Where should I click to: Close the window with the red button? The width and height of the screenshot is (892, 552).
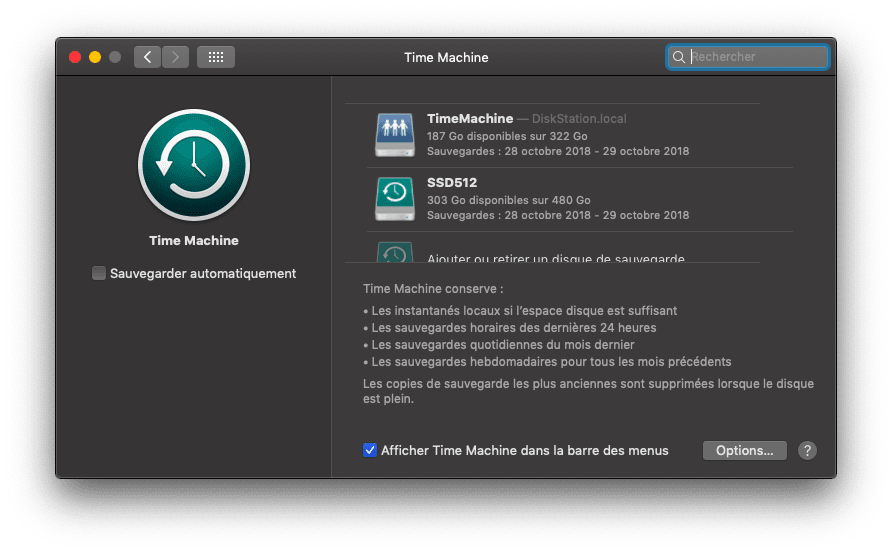75,57
